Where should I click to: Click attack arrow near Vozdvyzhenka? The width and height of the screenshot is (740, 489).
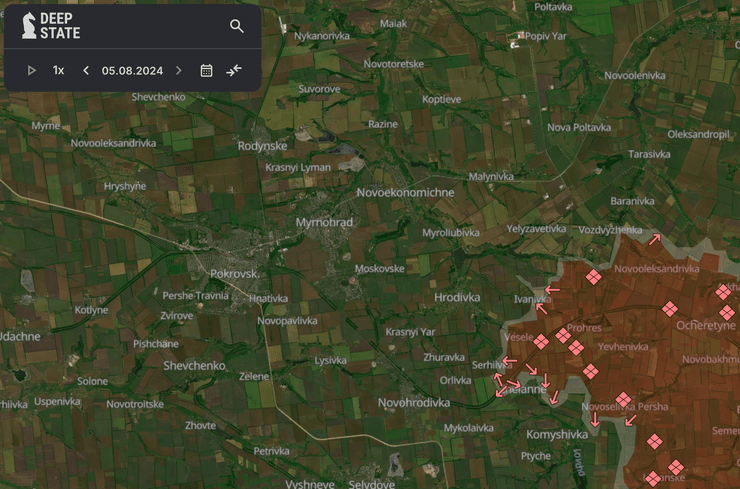(x=654, y=238)
